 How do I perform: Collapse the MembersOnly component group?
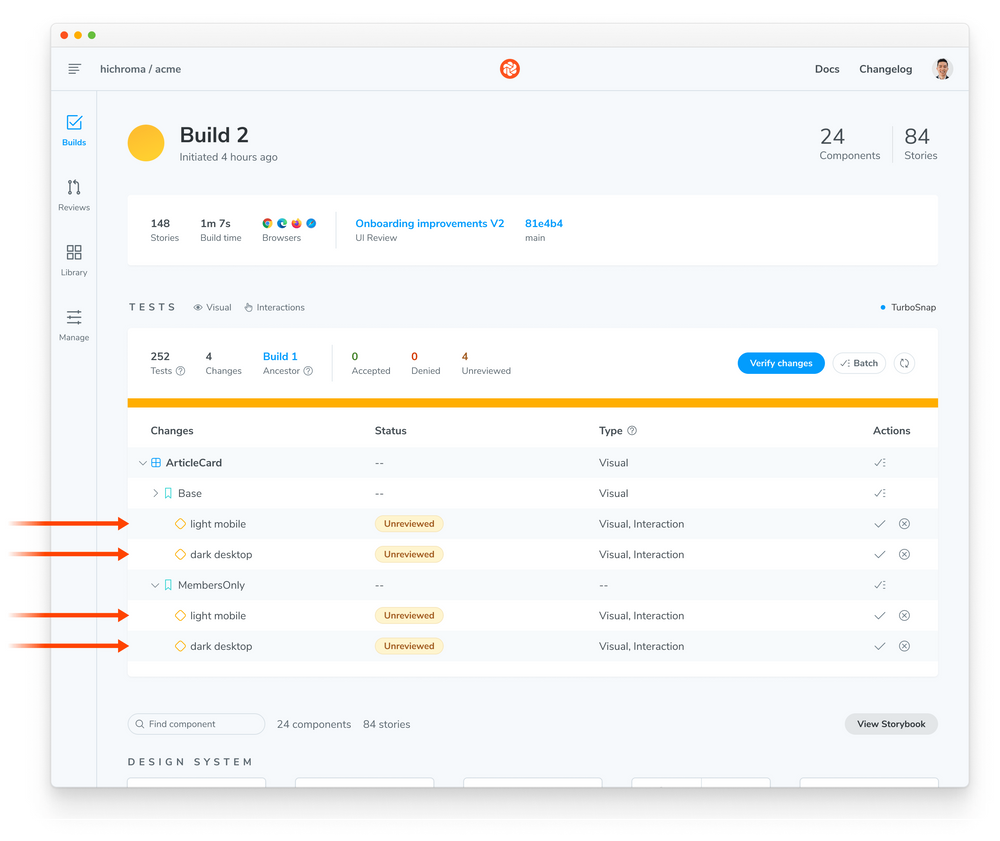(x=155, y=585)
